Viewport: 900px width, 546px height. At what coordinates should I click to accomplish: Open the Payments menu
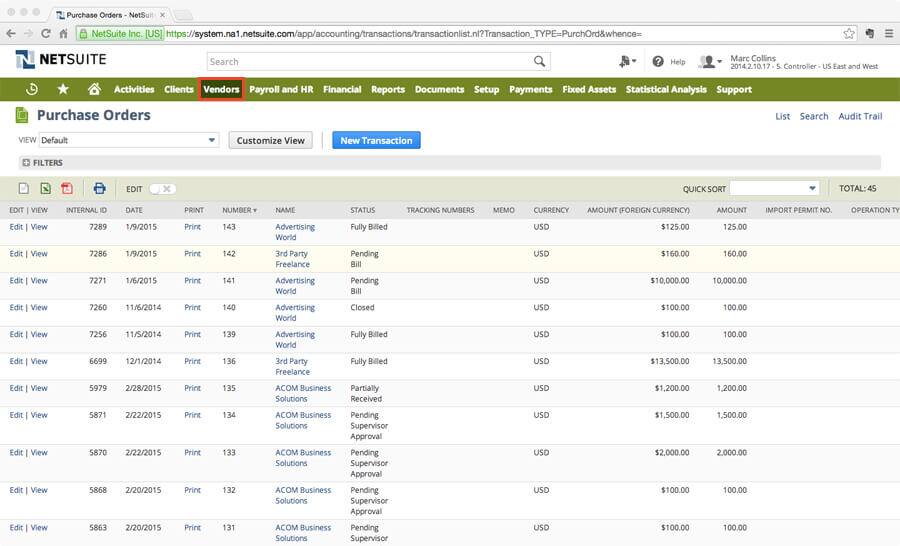coord(530,90)
